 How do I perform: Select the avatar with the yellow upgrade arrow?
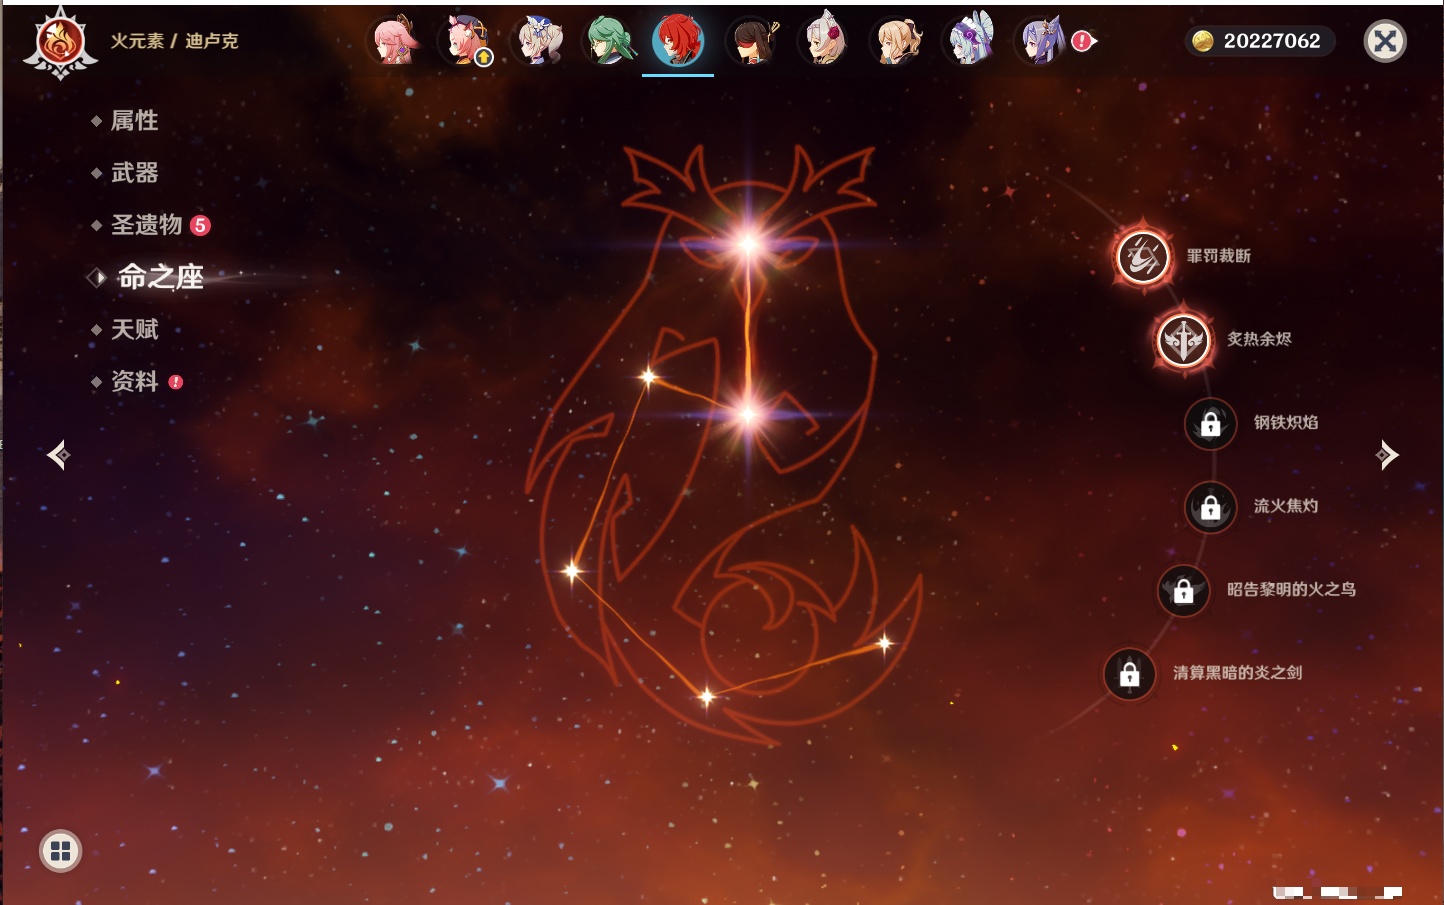click(467, 41)
